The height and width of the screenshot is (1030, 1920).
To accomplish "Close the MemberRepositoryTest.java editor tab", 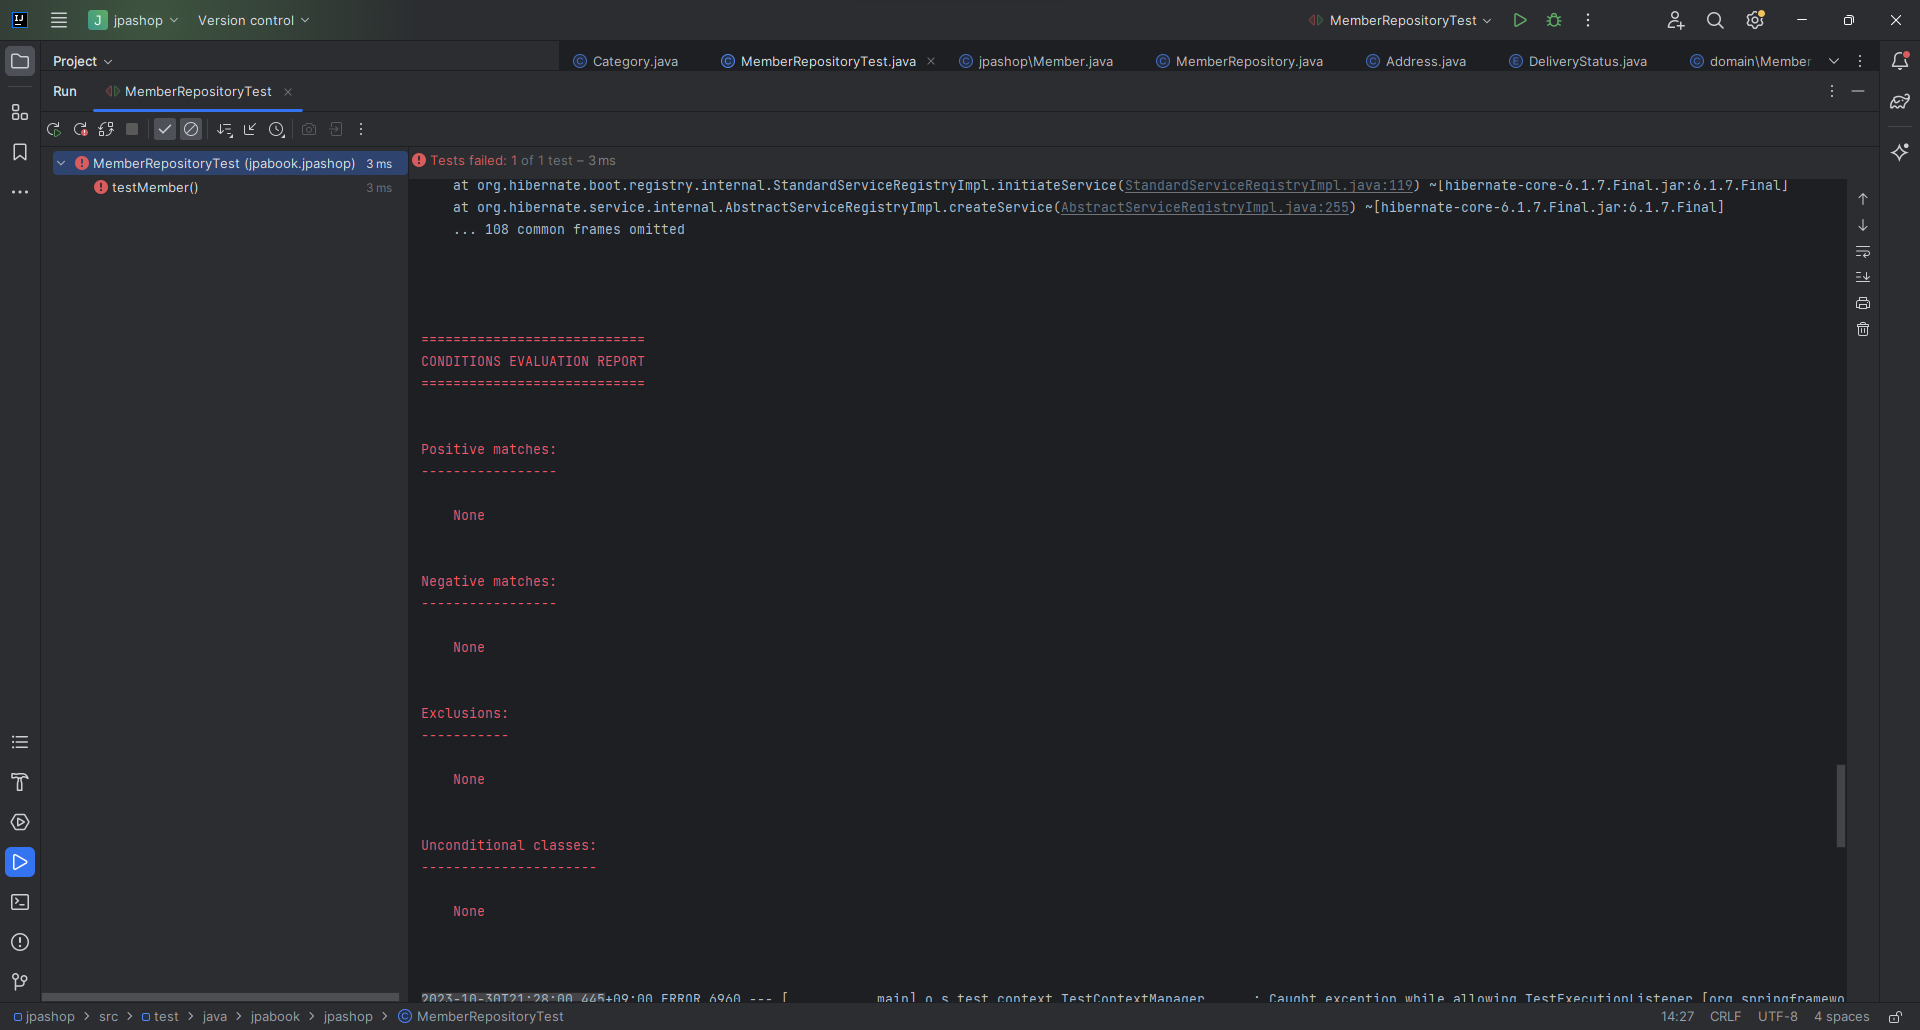I will click(x=931, y=61).
